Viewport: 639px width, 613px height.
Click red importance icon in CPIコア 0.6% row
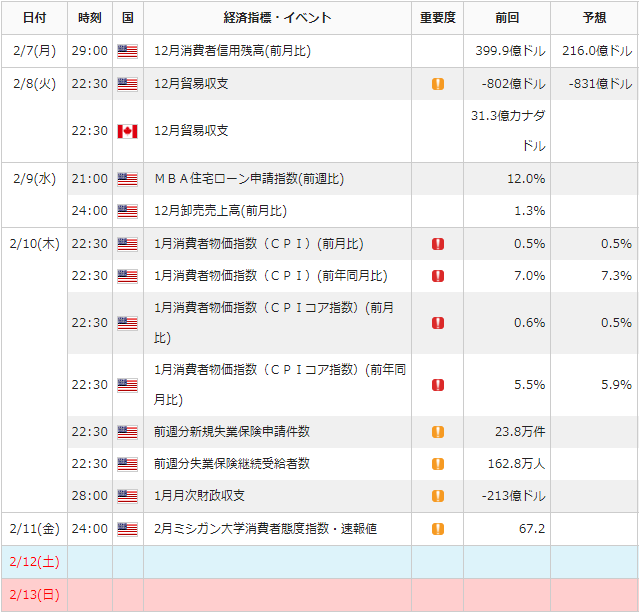[438, 323]
